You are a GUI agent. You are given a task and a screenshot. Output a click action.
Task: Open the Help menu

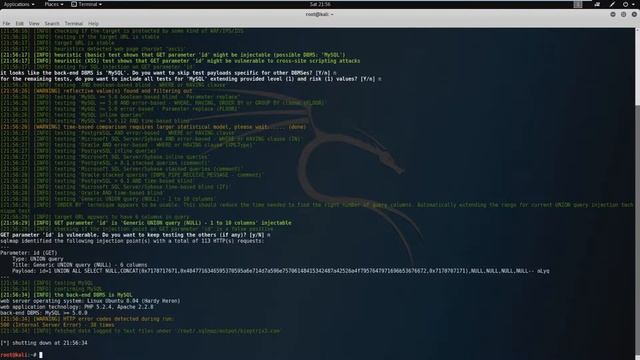click(93, 24)
